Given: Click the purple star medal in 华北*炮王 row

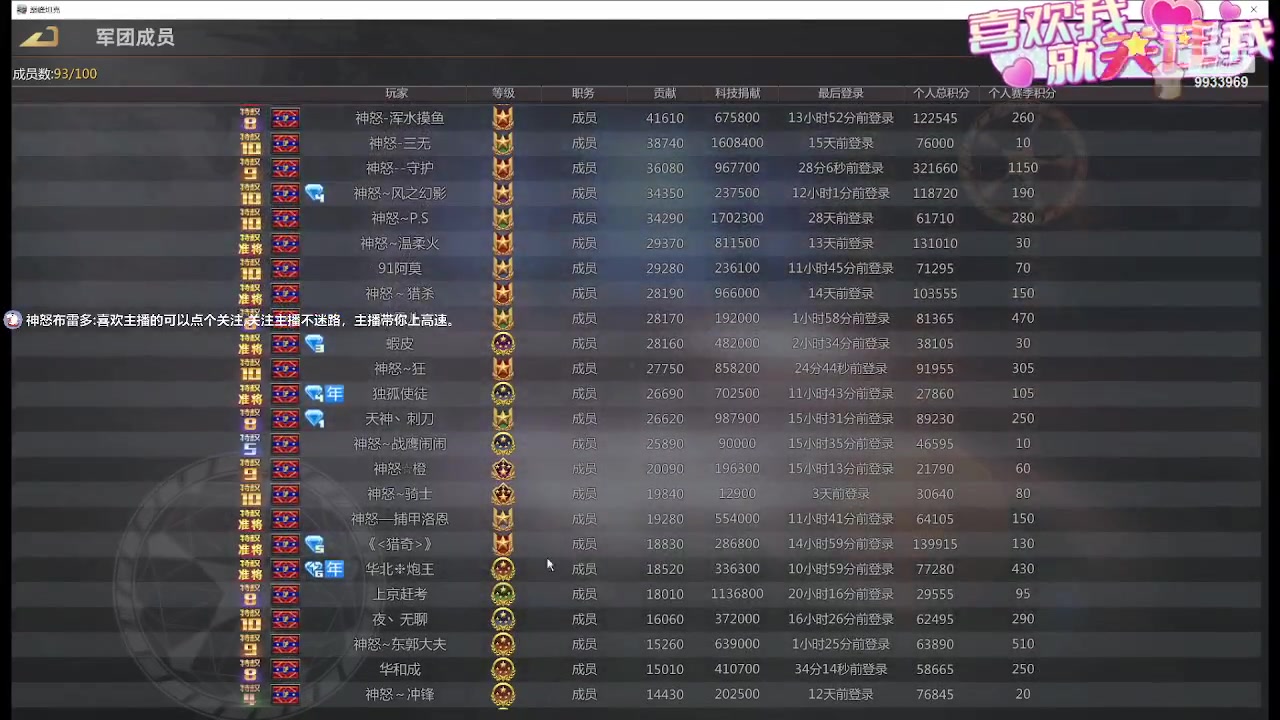Looking at the screenshot, I should [503, 568].
